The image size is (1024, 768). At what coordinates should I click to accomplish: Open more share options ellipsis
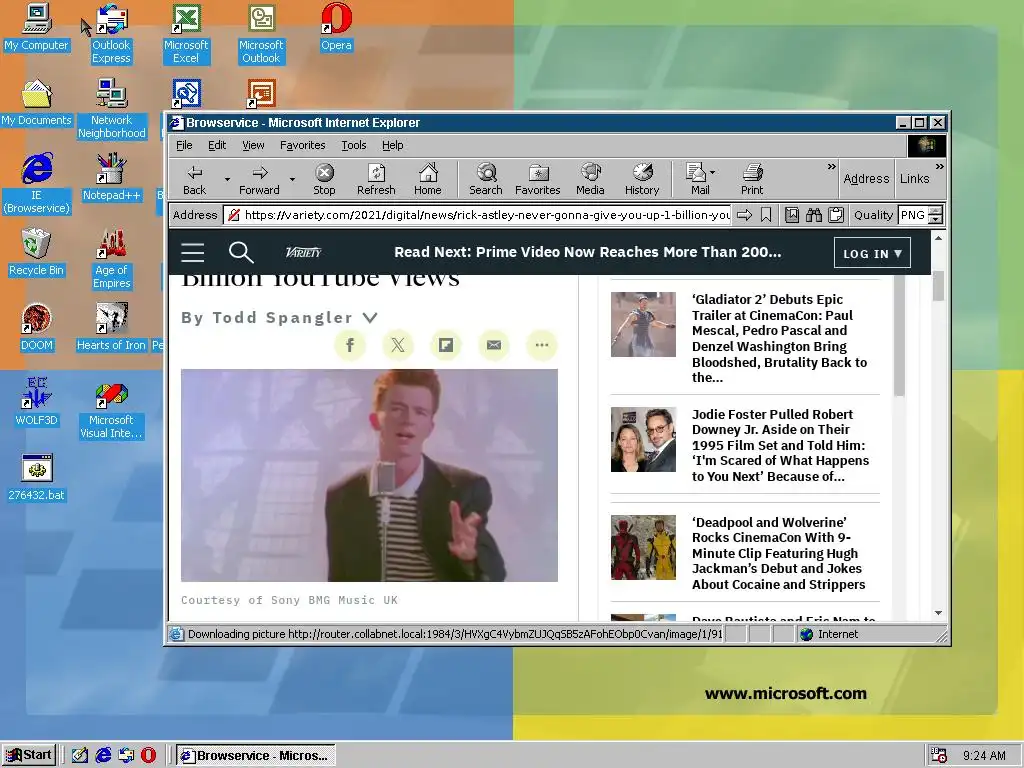(x=542, y=345)
